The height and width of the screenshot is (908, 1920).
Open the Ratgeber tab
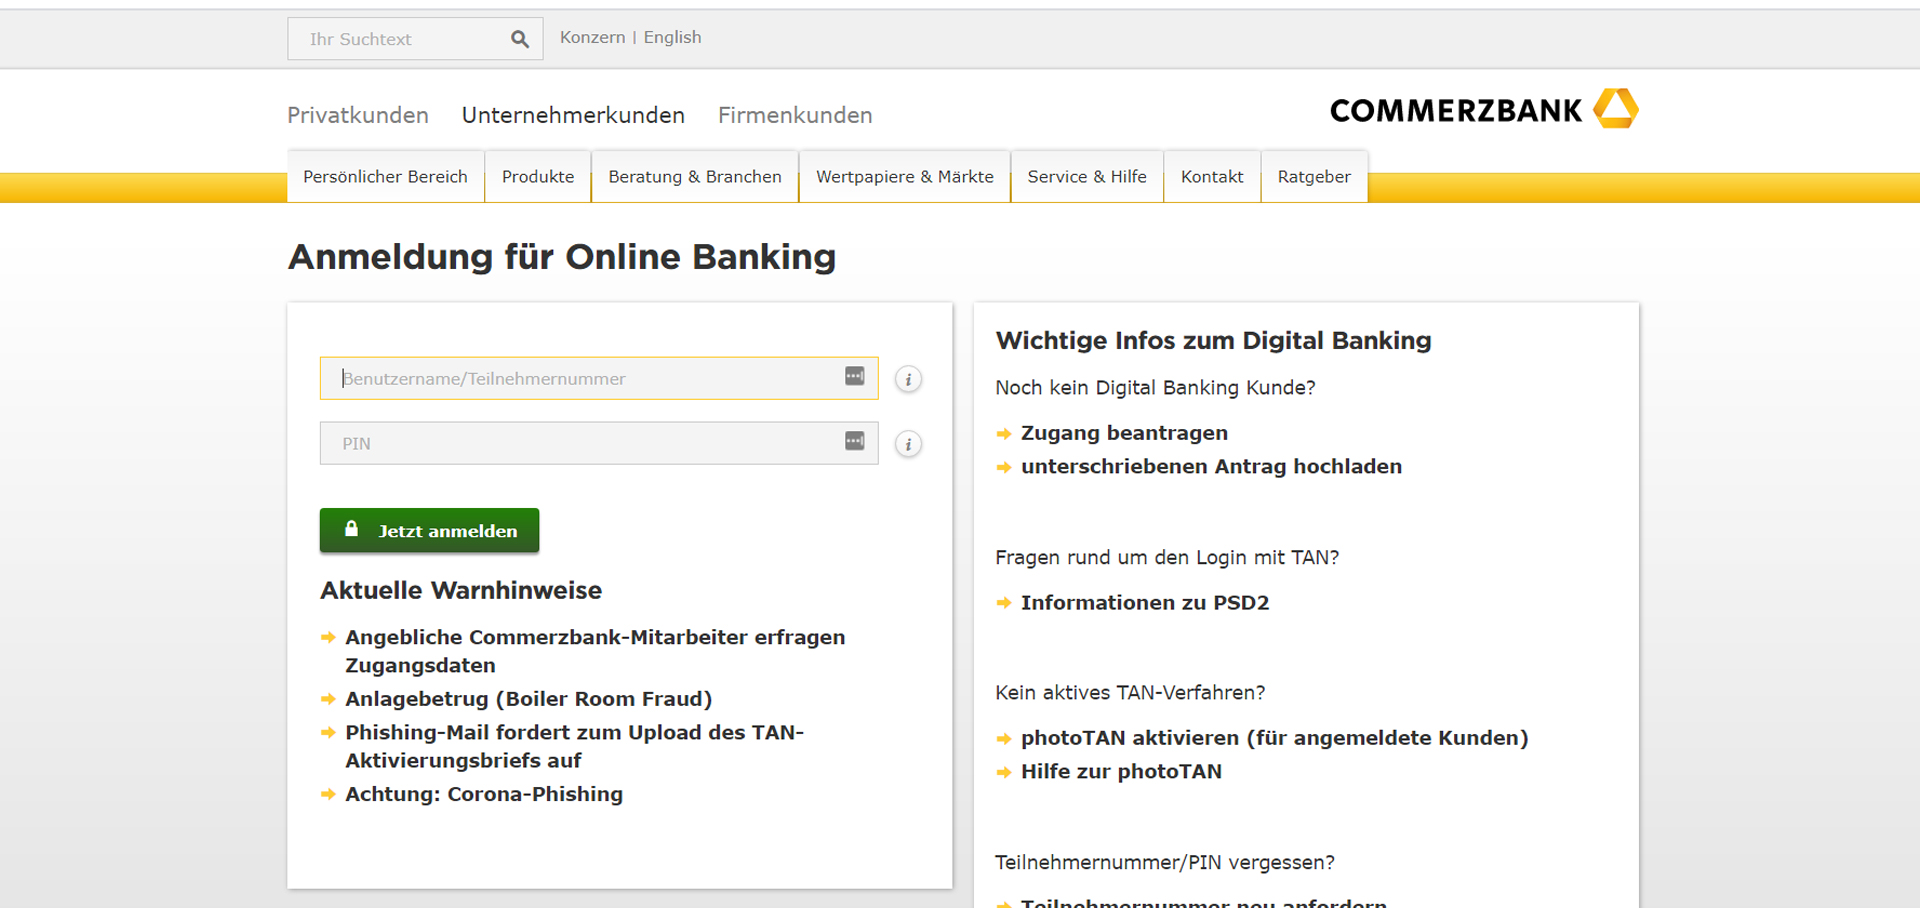[1314, 176]
